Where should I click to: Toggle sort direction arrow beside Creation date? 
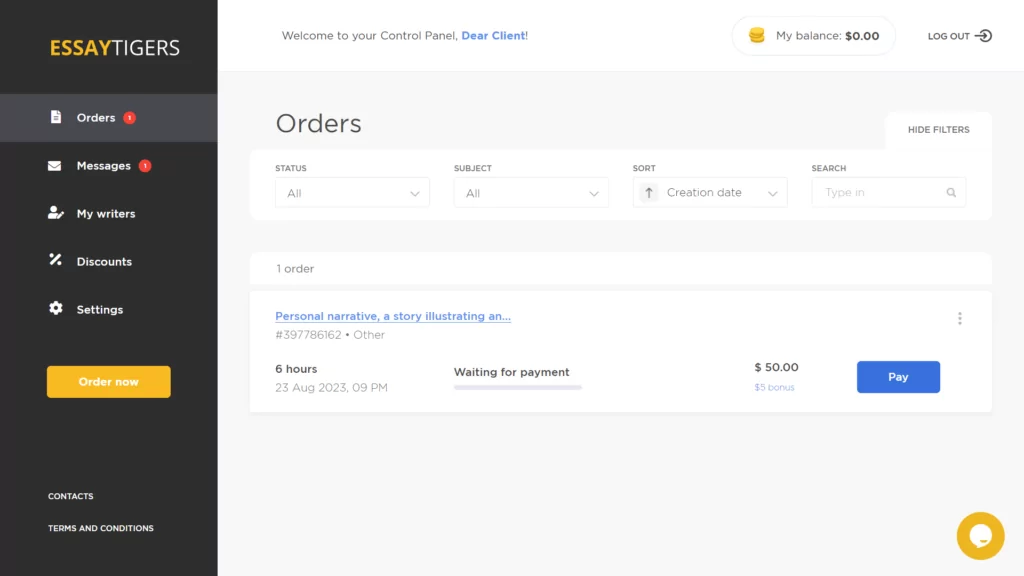648,193
